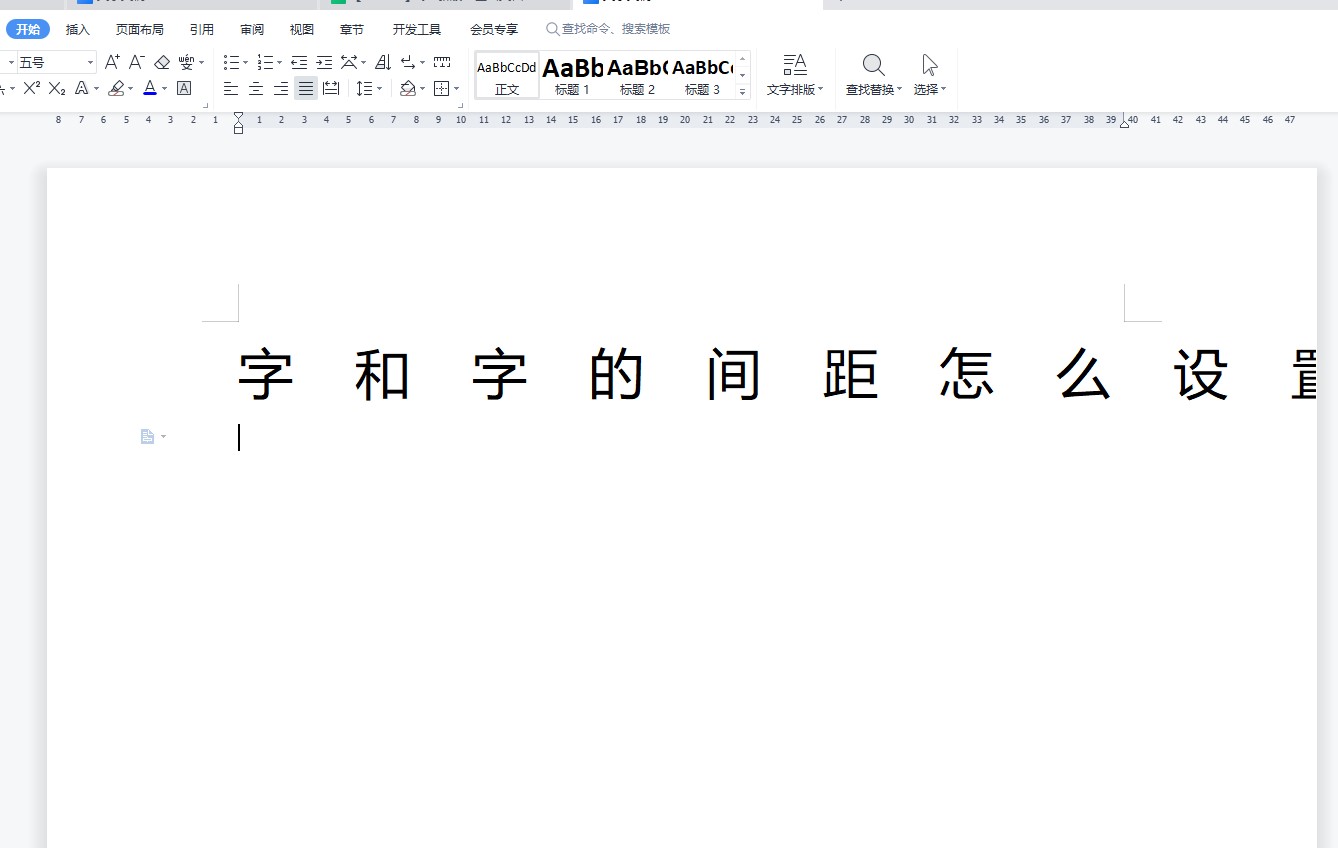Open the 会员专享 tab
This screenshot has width=1338, height=848.
coord(494,29)
